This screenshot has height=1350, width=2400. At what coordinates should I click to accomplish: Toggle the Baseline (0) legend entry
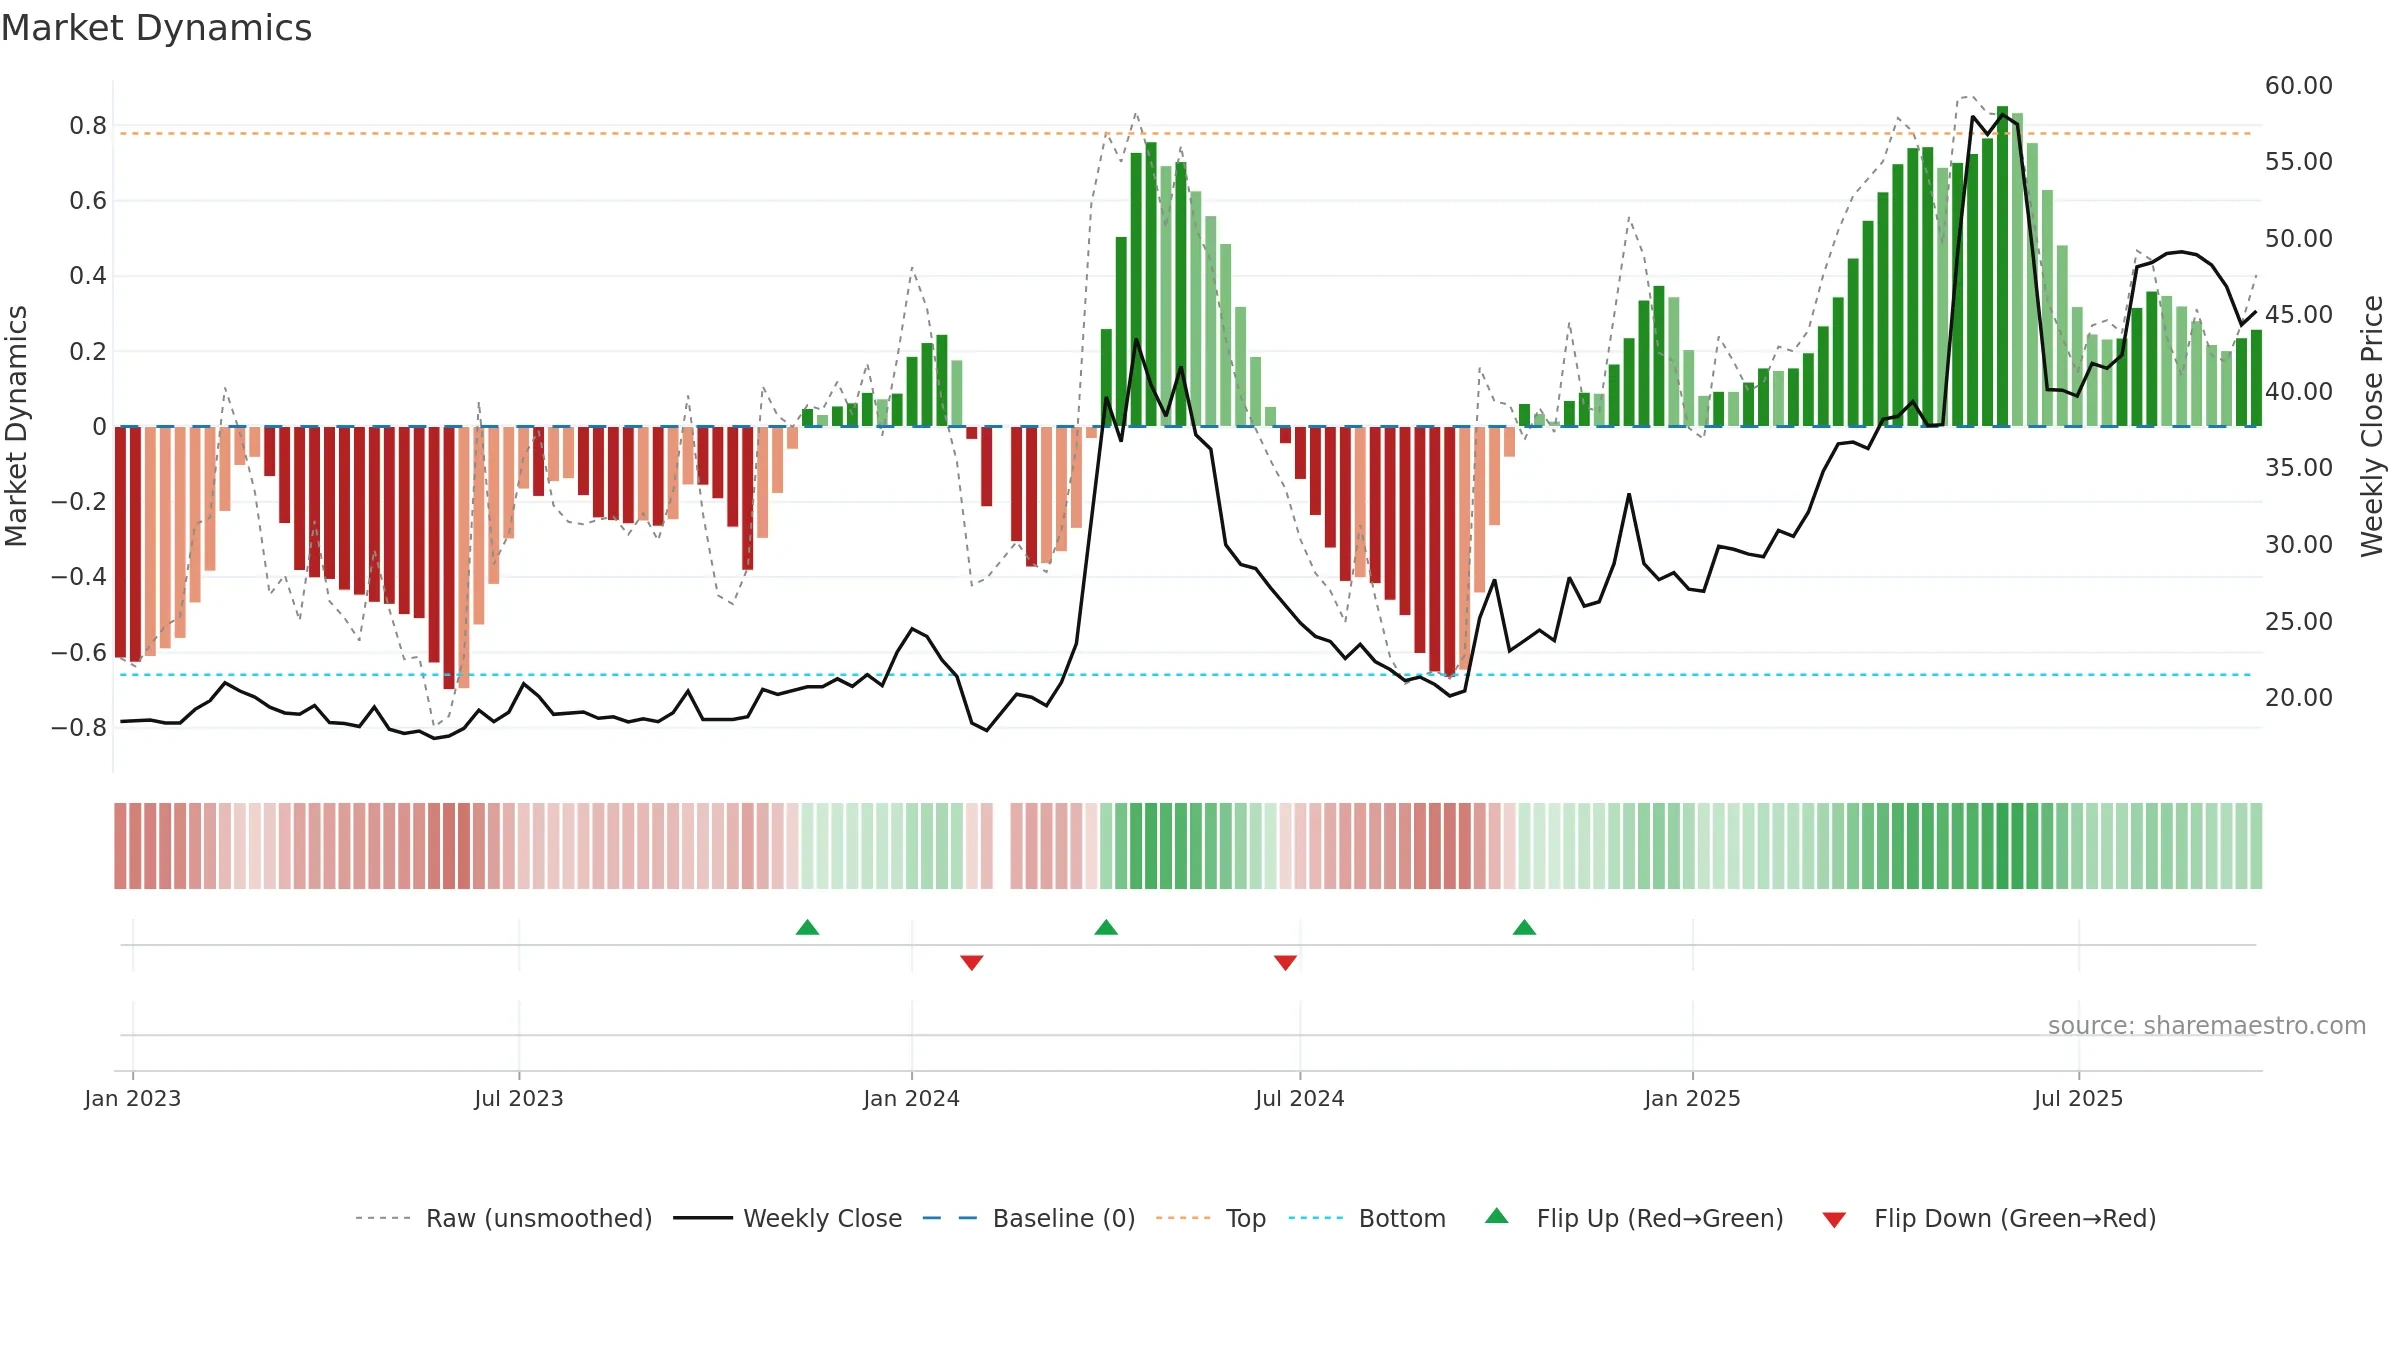1029,1218
